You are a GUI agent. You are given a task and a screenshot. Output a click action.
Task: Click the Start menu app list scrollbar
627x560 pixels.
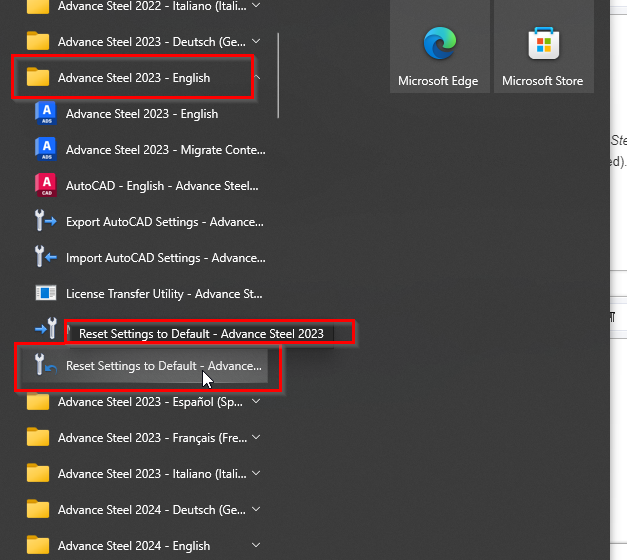coord(278,75)
